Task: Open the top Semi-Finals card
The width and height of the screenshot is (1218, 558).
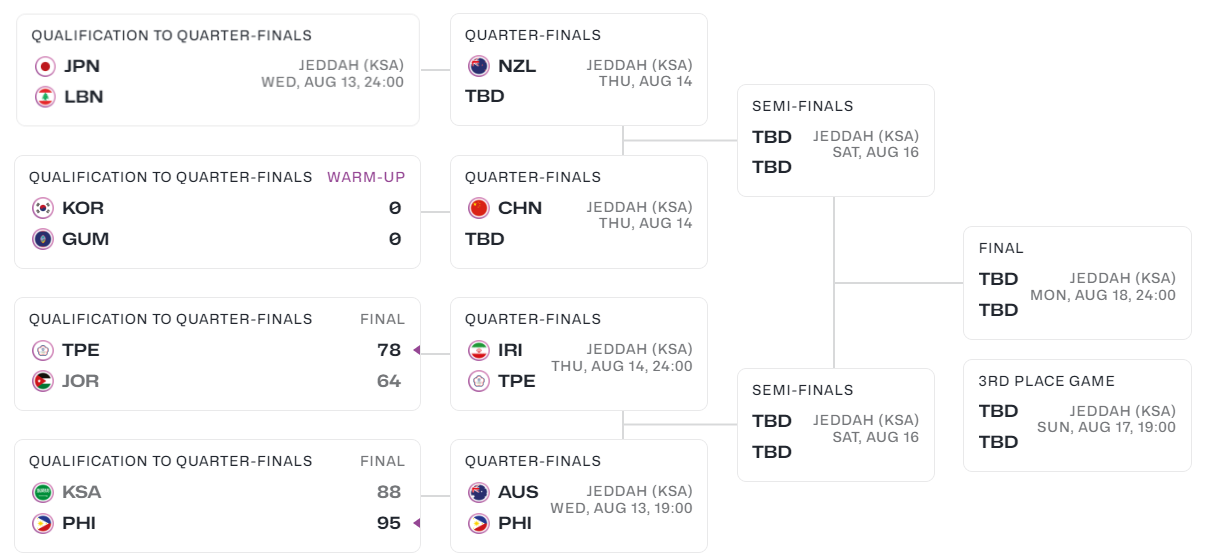Action: (x=835, y=140)
